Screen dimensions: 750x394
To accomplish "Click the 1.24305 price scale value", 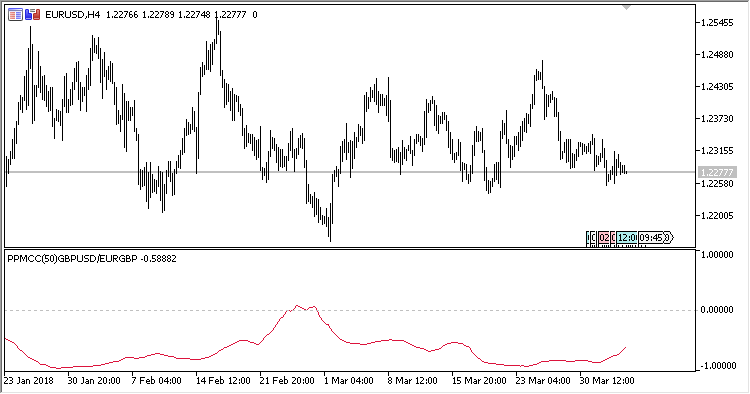I will point(717,87).
